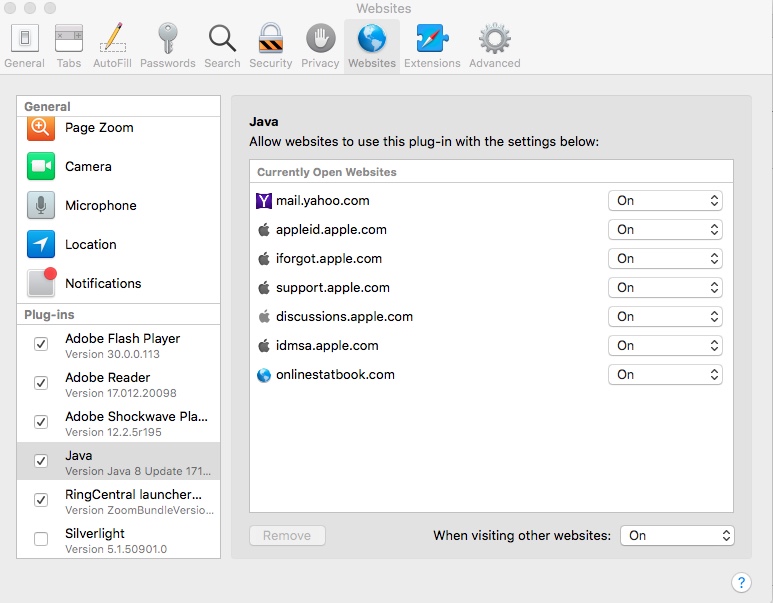This screenshot has width=773, height=603.
Task: Enable the Silverlight plug-in checkbox
Action: pyautogui.click(x=41, y=539)
